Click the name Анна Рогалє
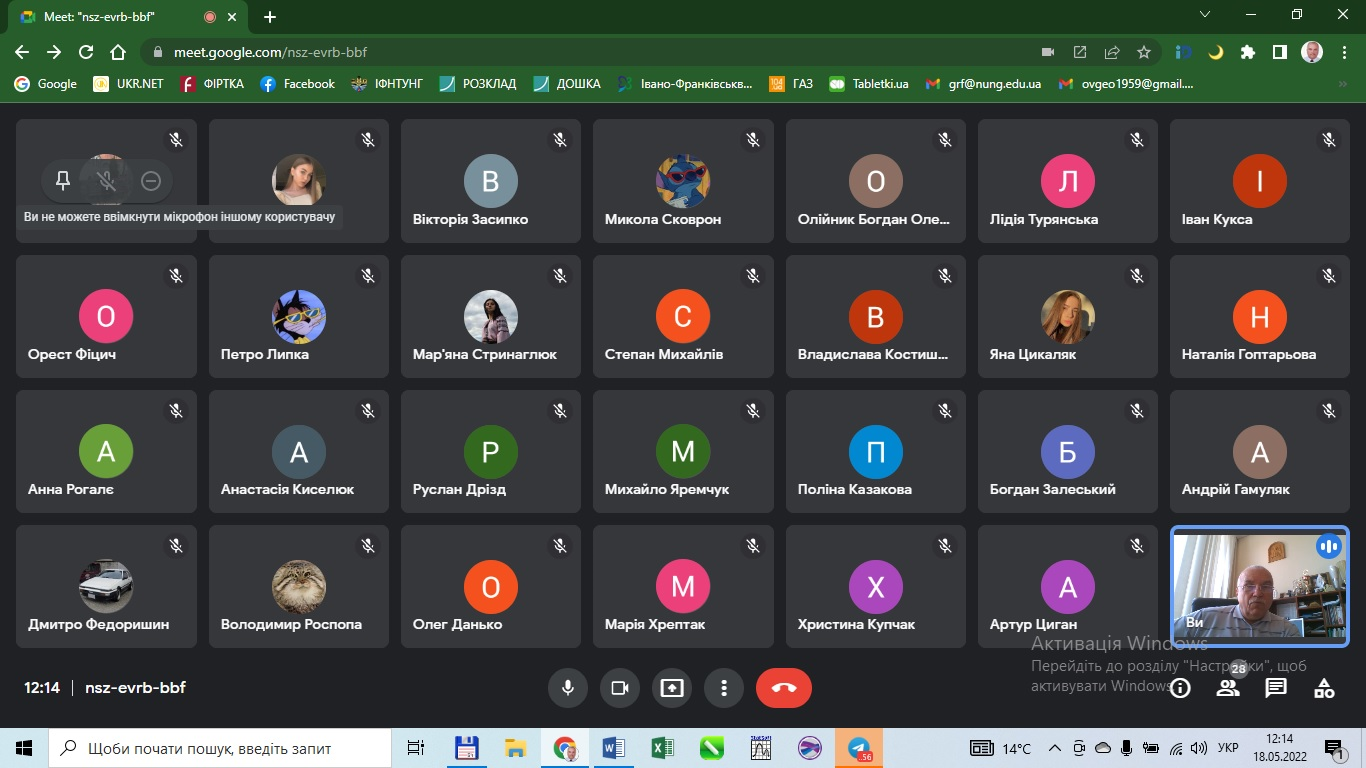The width and height of the screenshot is (1366, 768). coord(71,489)
